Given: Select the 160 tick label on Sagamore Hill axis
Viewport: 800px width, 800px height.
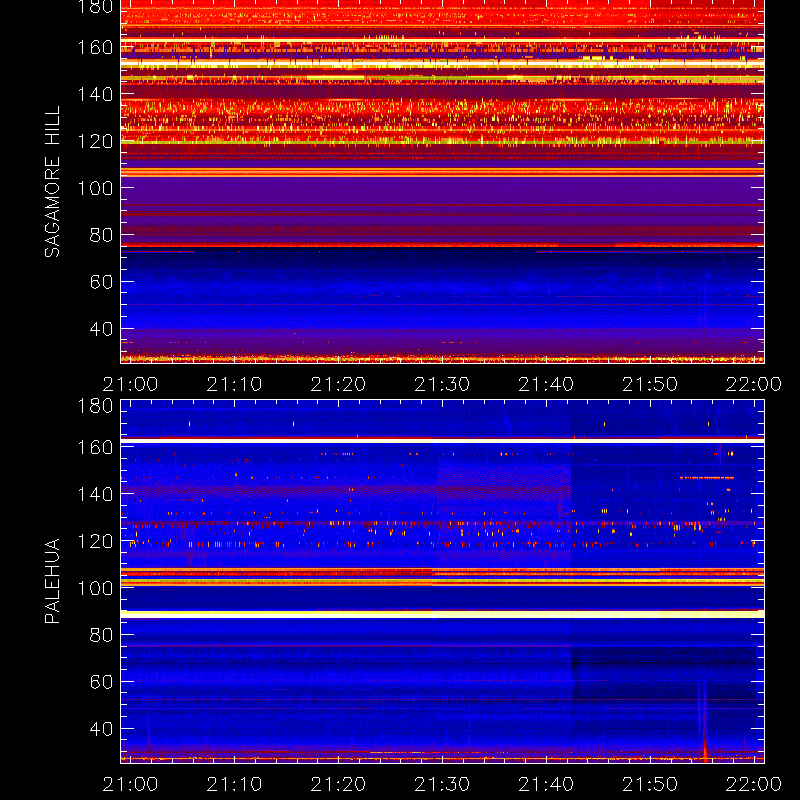Looking at the screenshot, I should click(x=95, y=47).
